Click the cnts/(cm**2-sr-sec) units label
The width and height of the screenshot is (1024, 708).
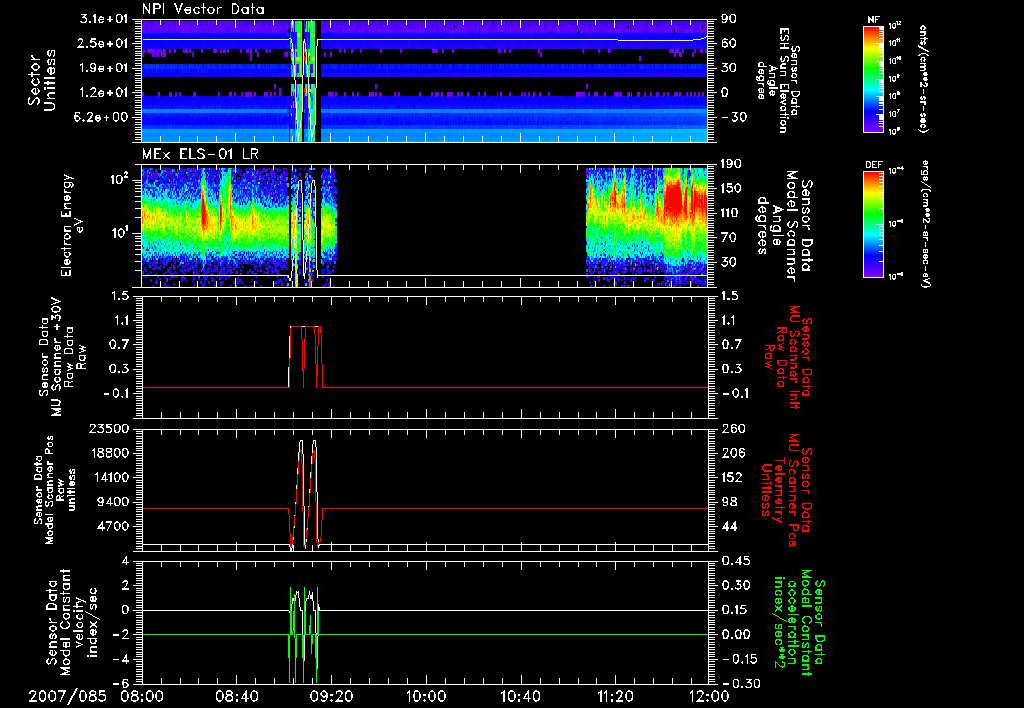point(923,78)
